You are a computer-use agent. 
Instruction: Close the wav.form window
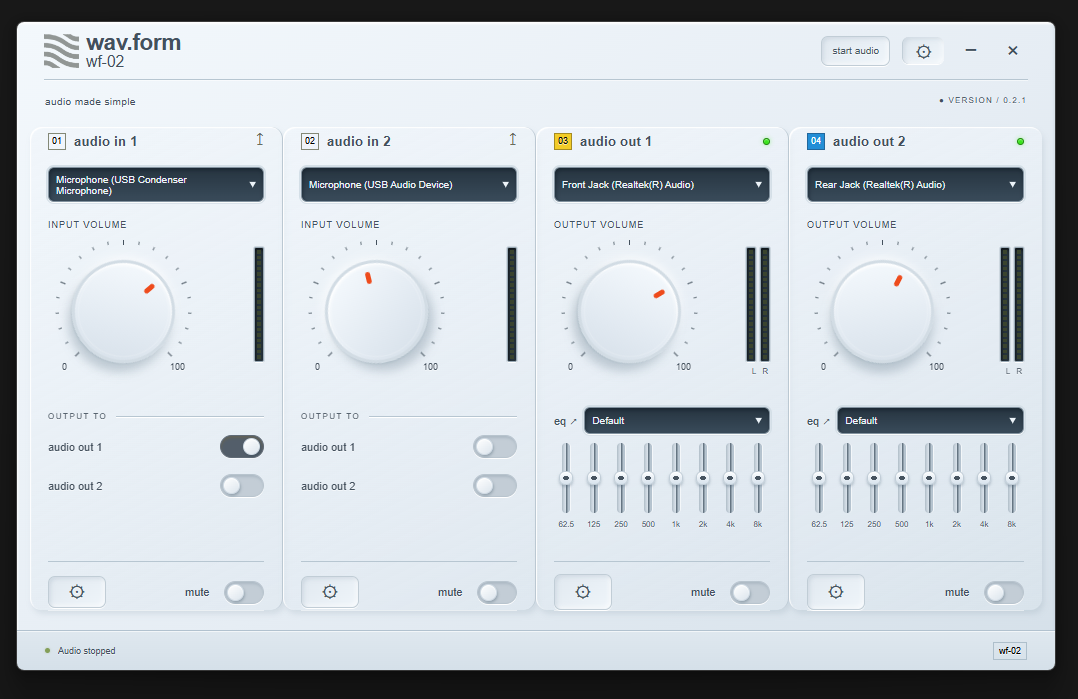(x=1013, y=50)
